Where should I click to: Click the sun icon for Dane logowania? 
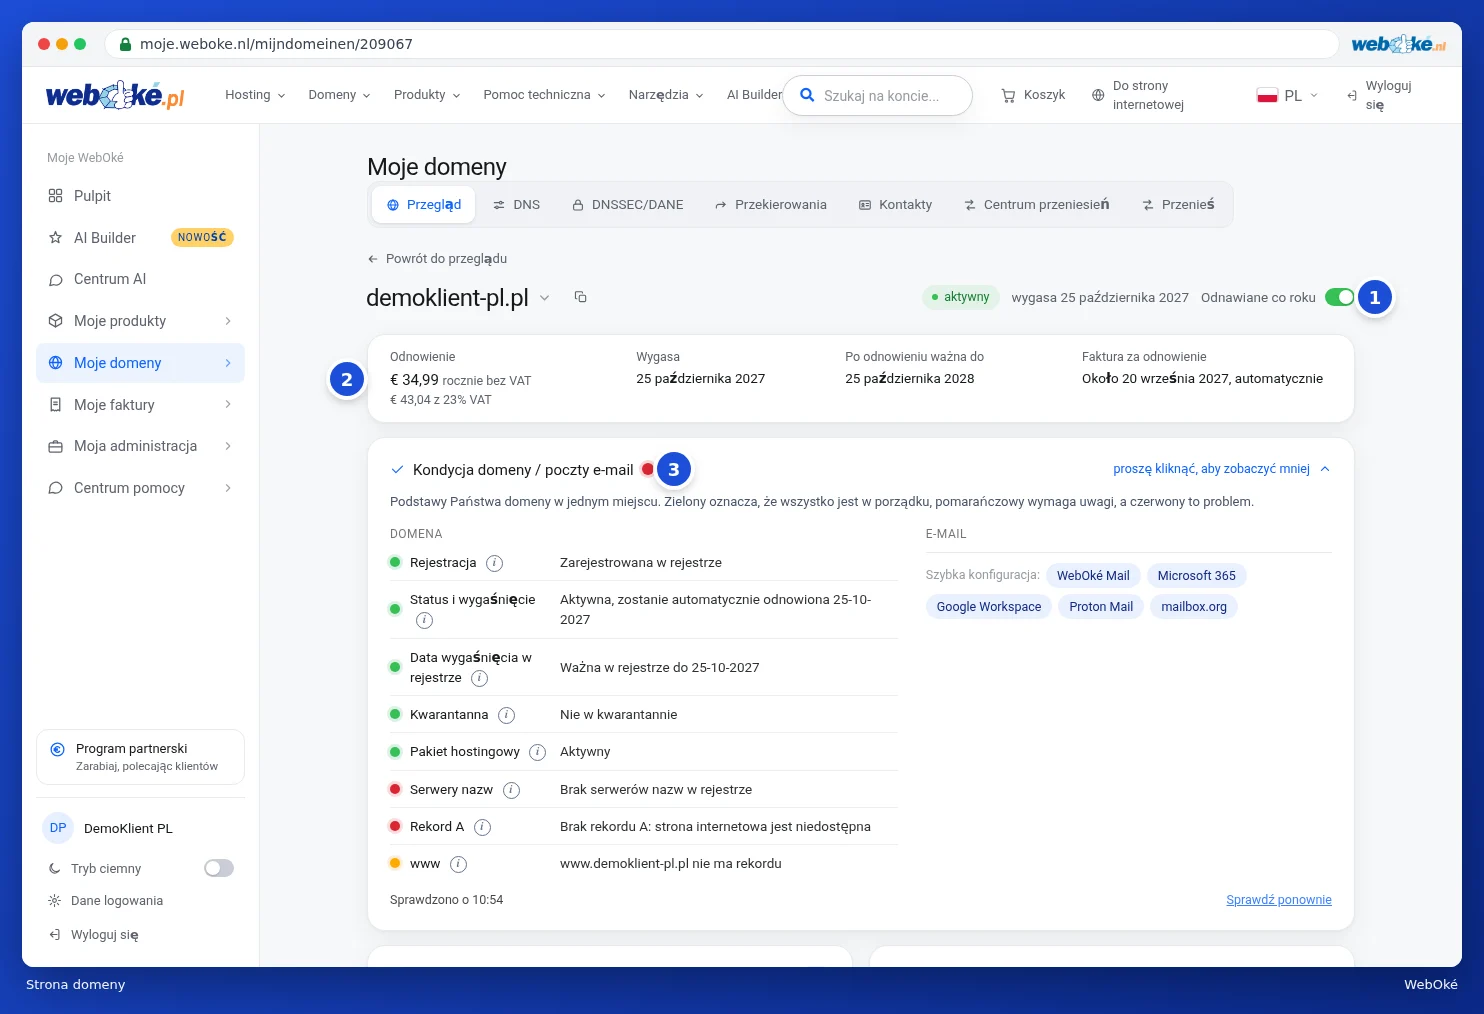[55, 901]
